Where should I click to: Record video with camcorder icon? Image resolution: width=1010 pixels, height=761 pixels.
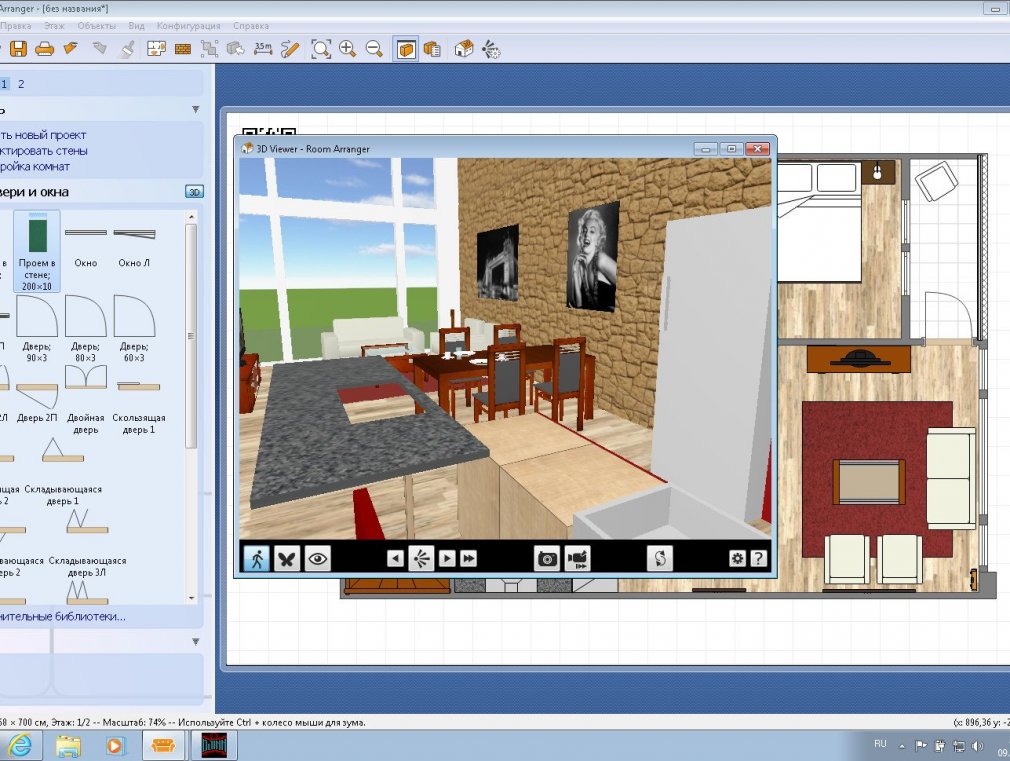pyautogui.click(x=578, y=558)
